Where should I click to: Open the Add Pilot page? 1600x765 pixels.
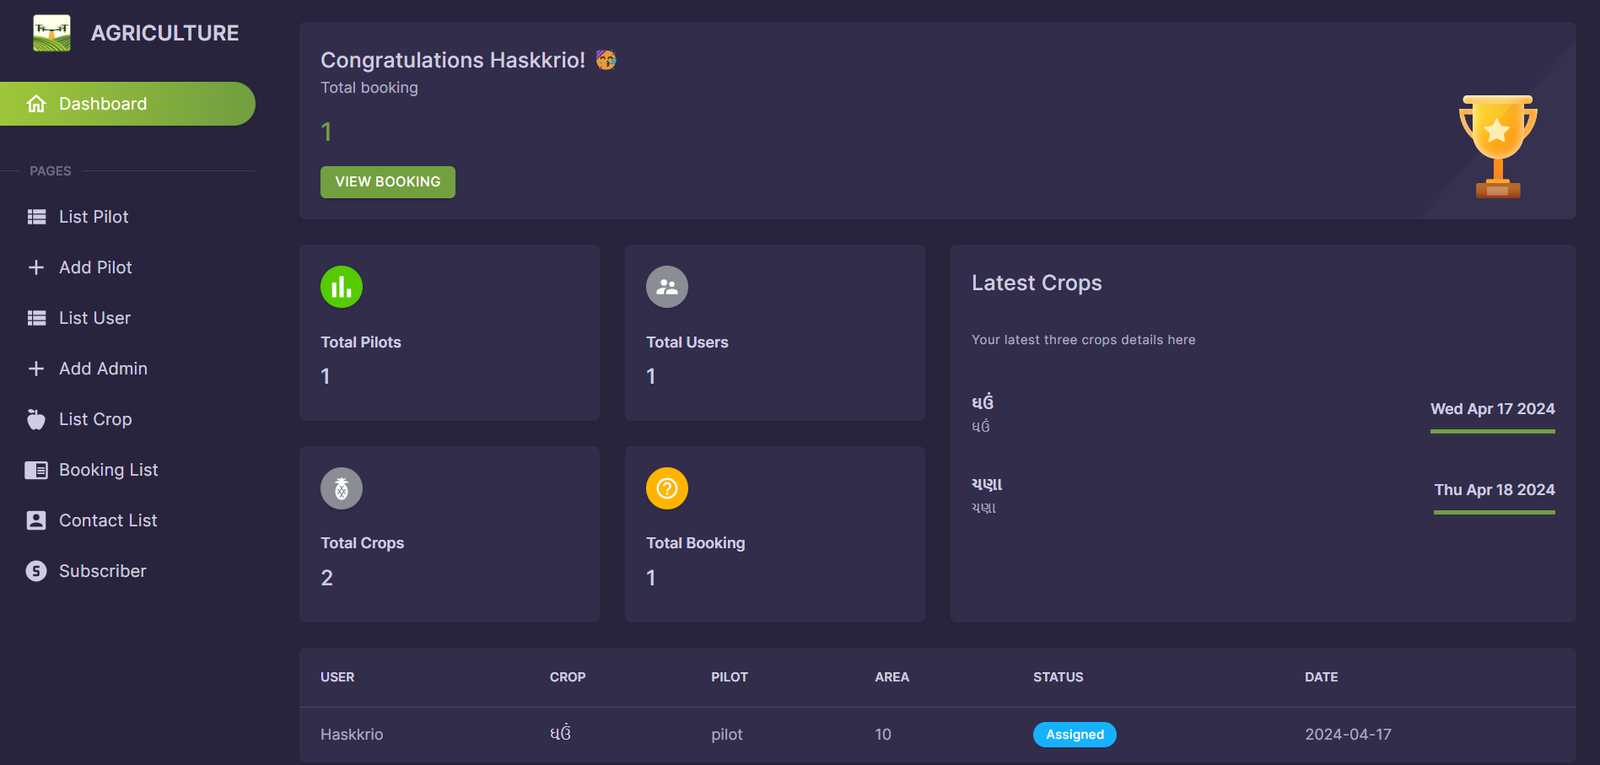point(95,268)
